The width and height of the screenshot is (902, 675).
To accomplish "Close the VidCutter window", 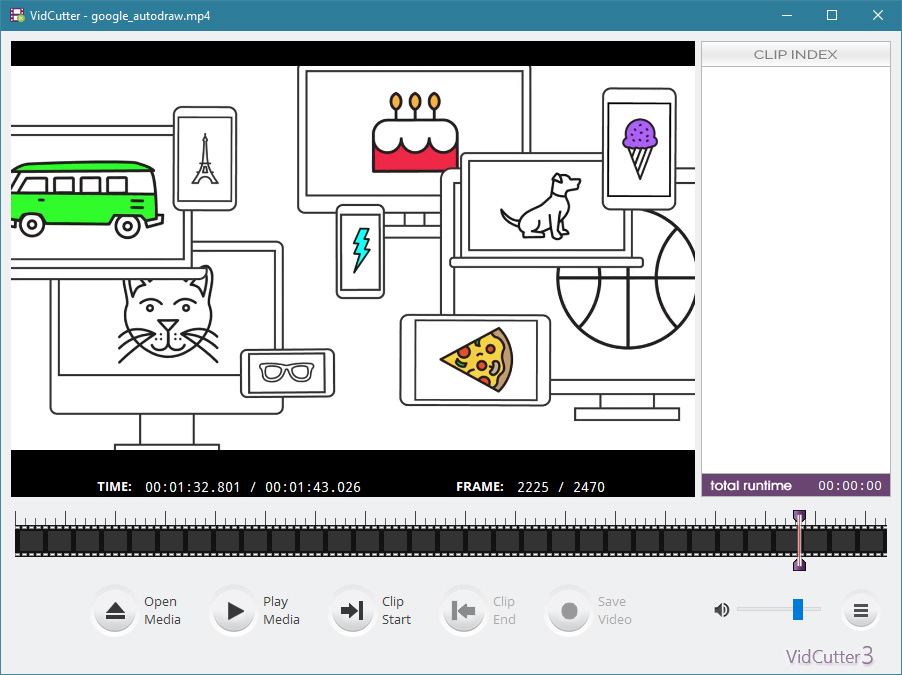I will (x=878, y=16).
